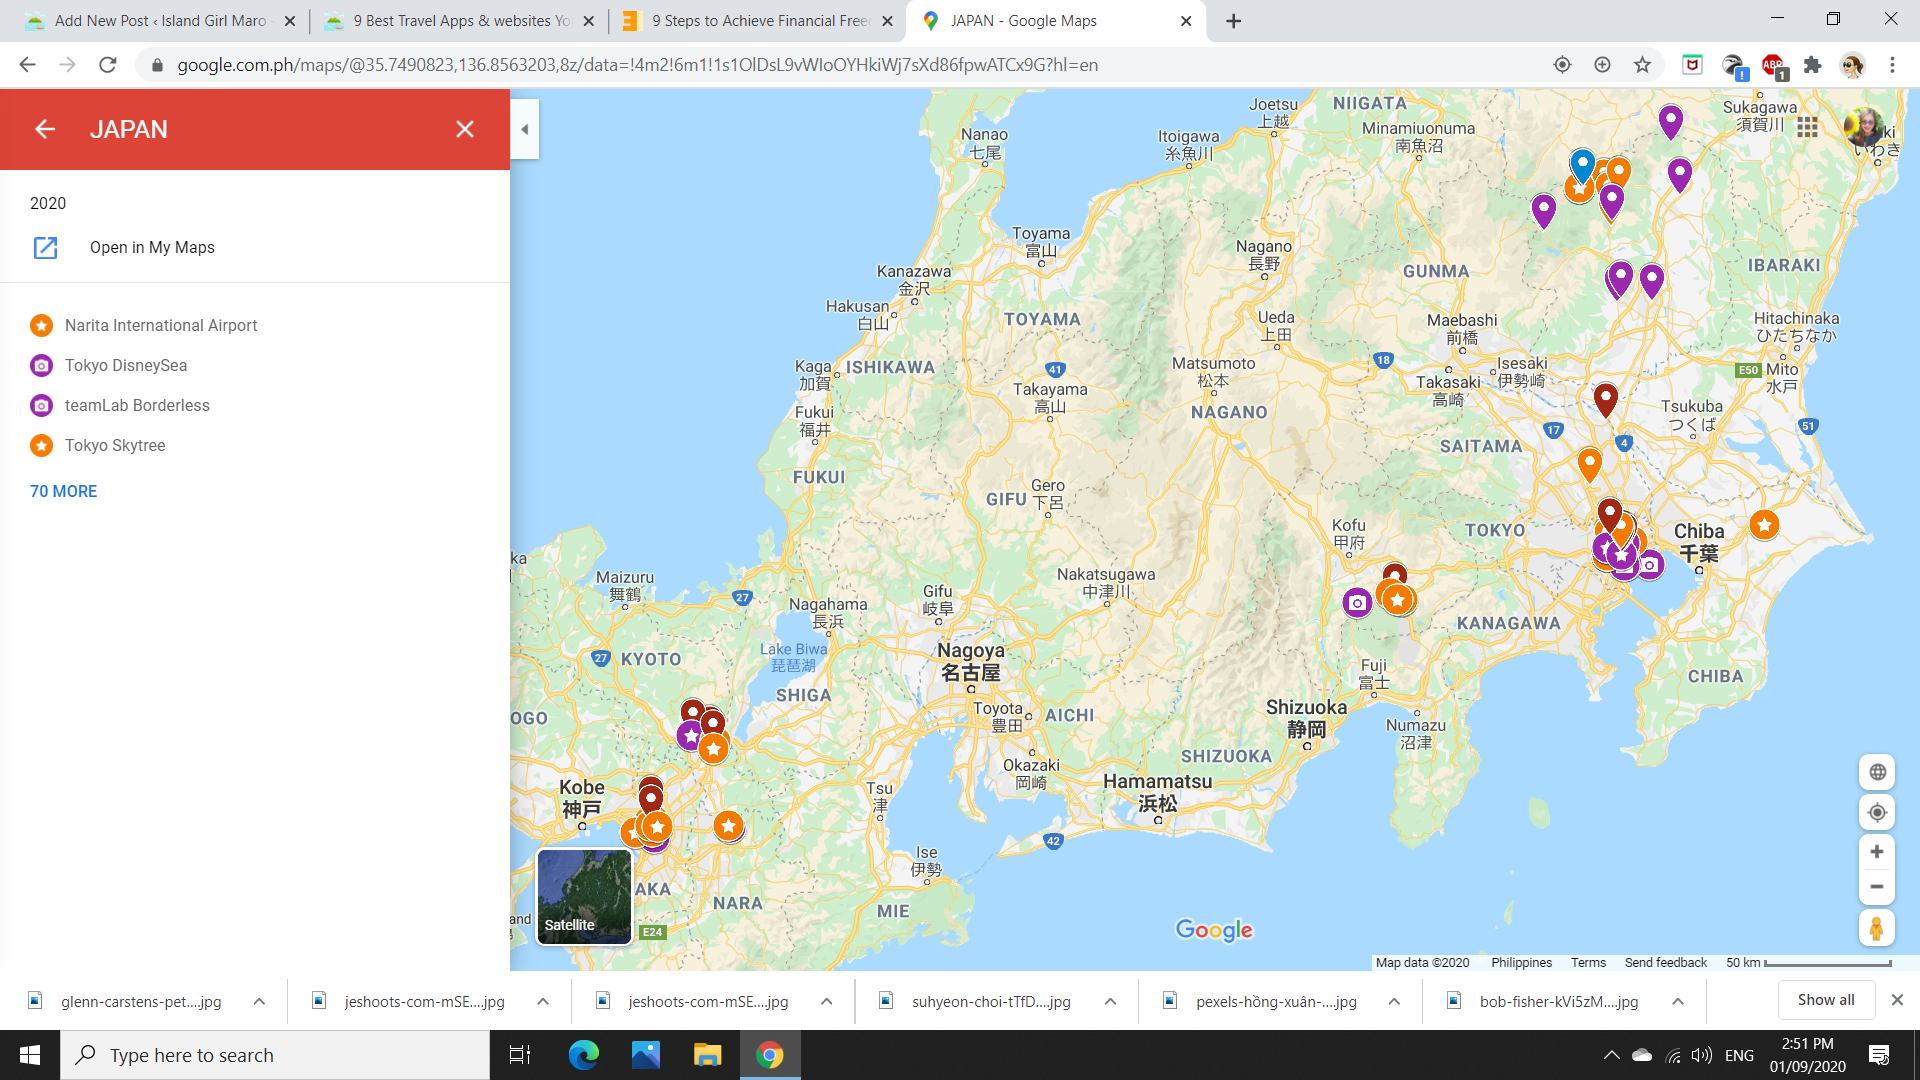Screen dimensions: 1920x1080
Task: Close the 9 Best Travel Apps tab
Action: coord(588,21)
